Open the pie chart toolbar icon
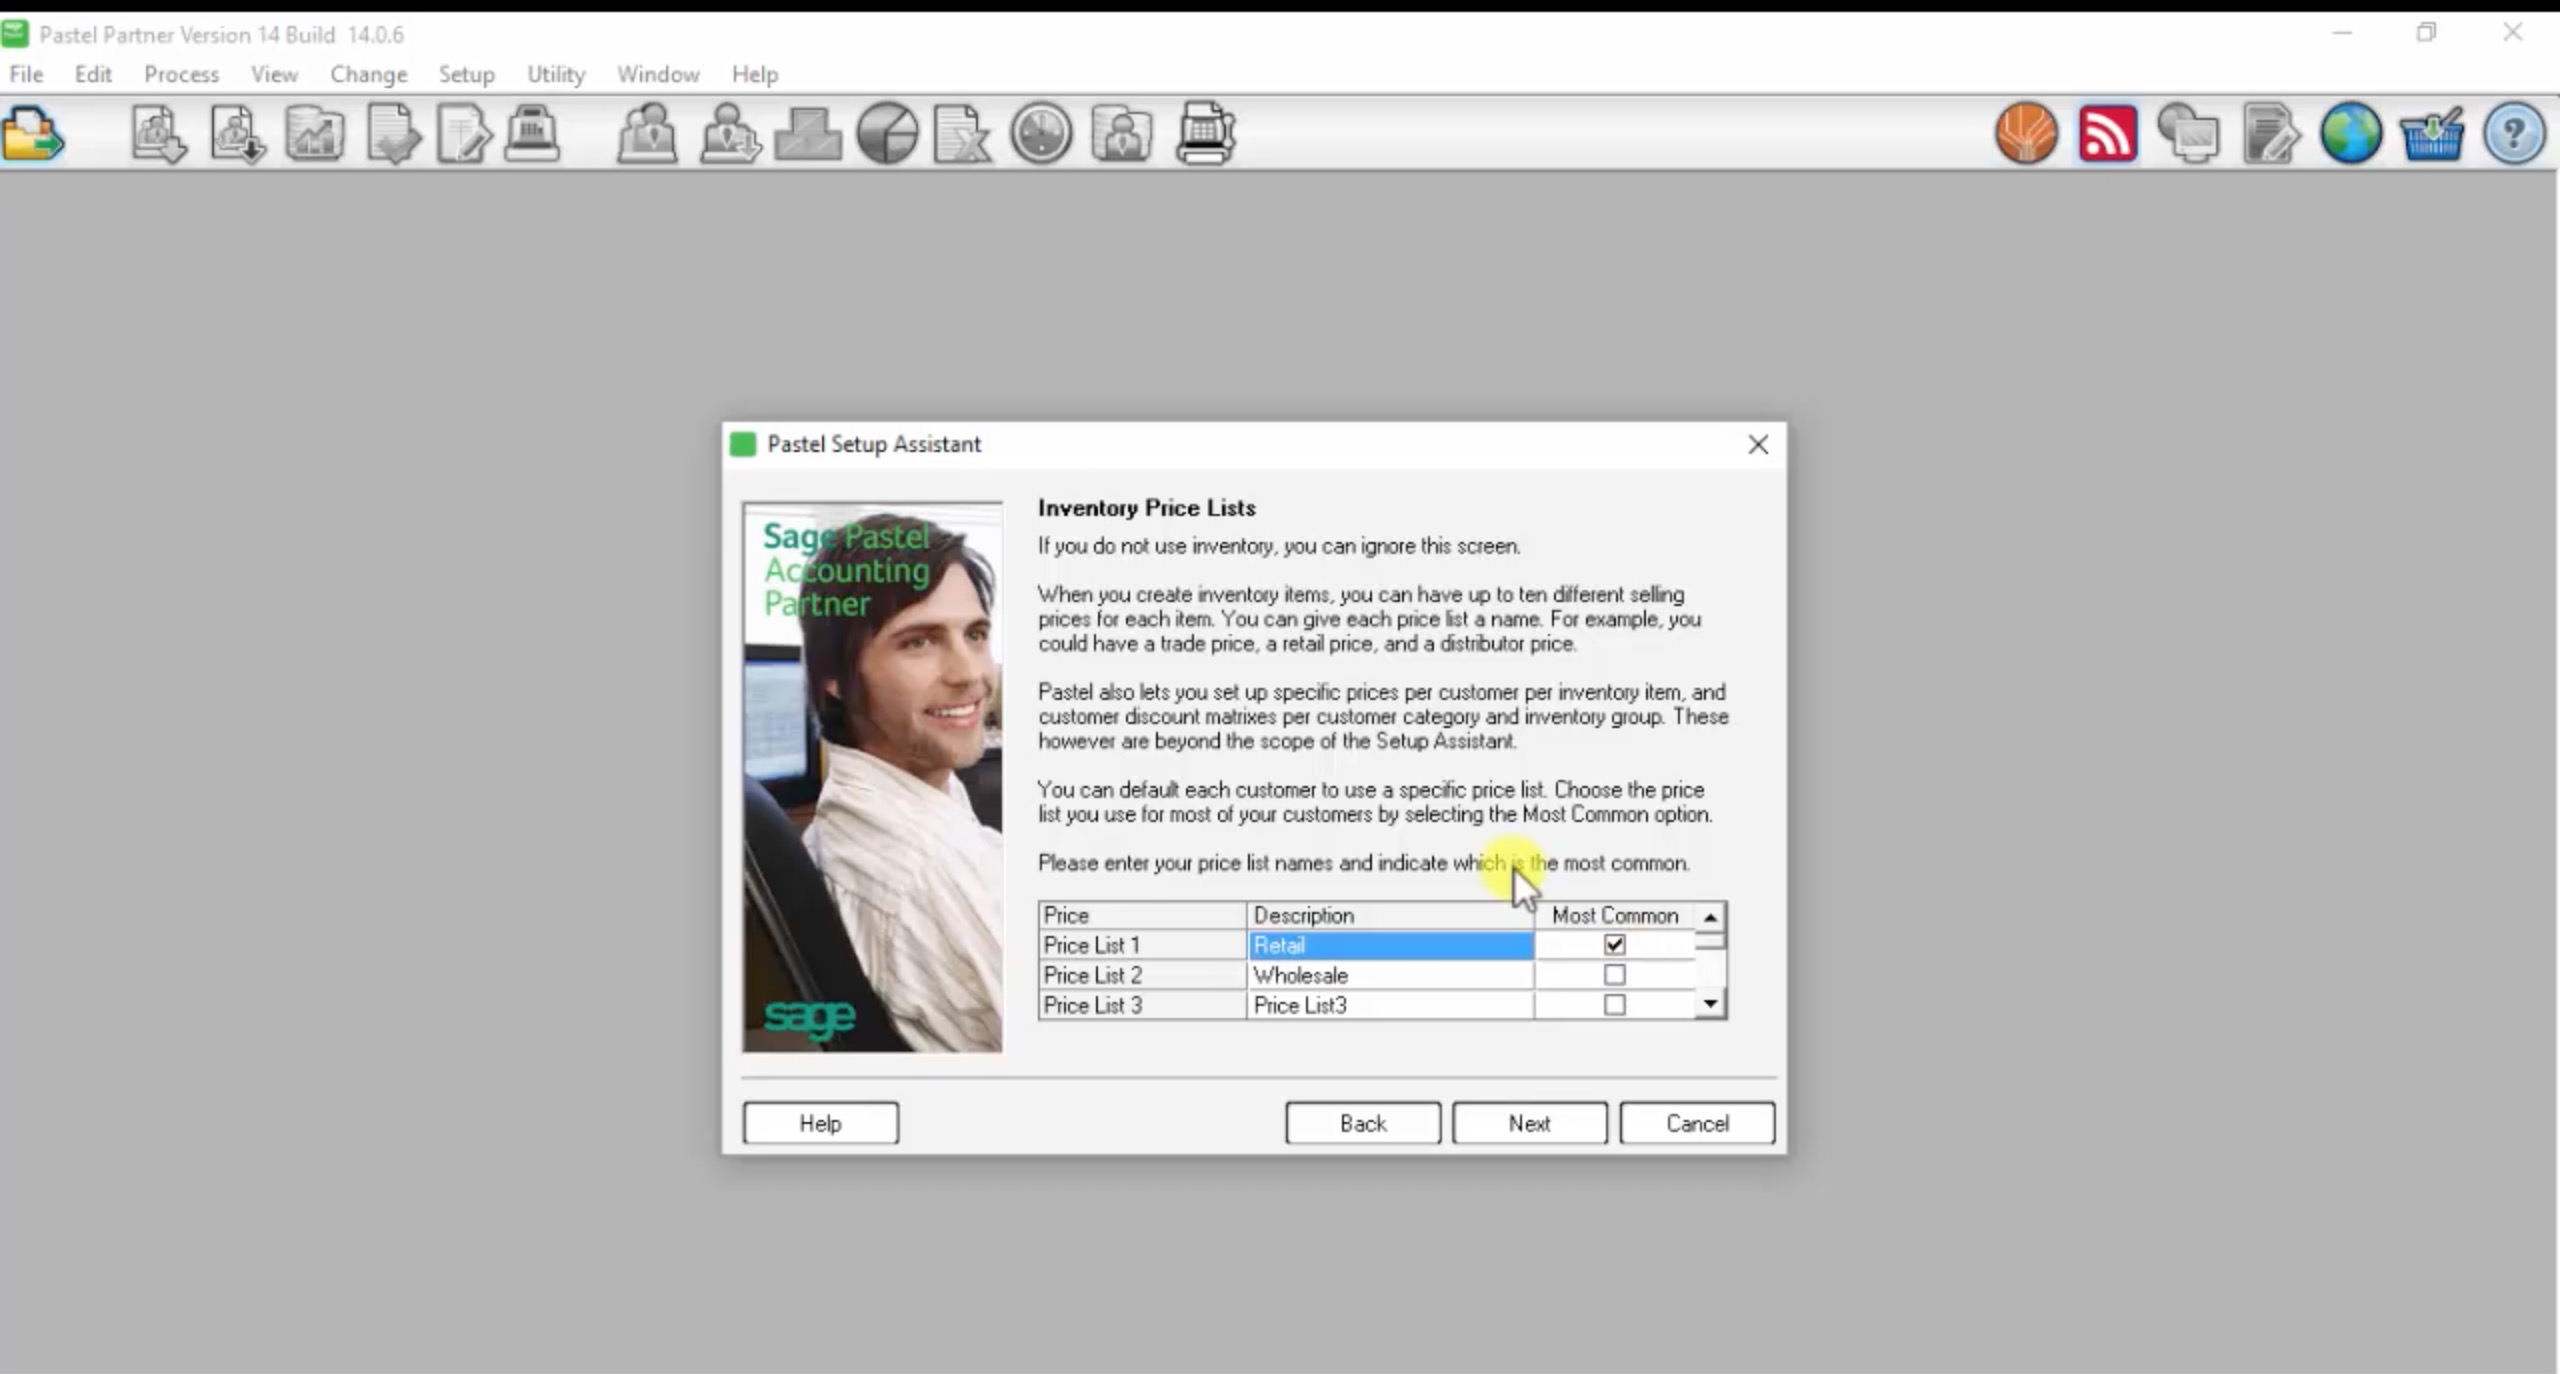Screen dimensions: 2560x1374 (887, 133)
